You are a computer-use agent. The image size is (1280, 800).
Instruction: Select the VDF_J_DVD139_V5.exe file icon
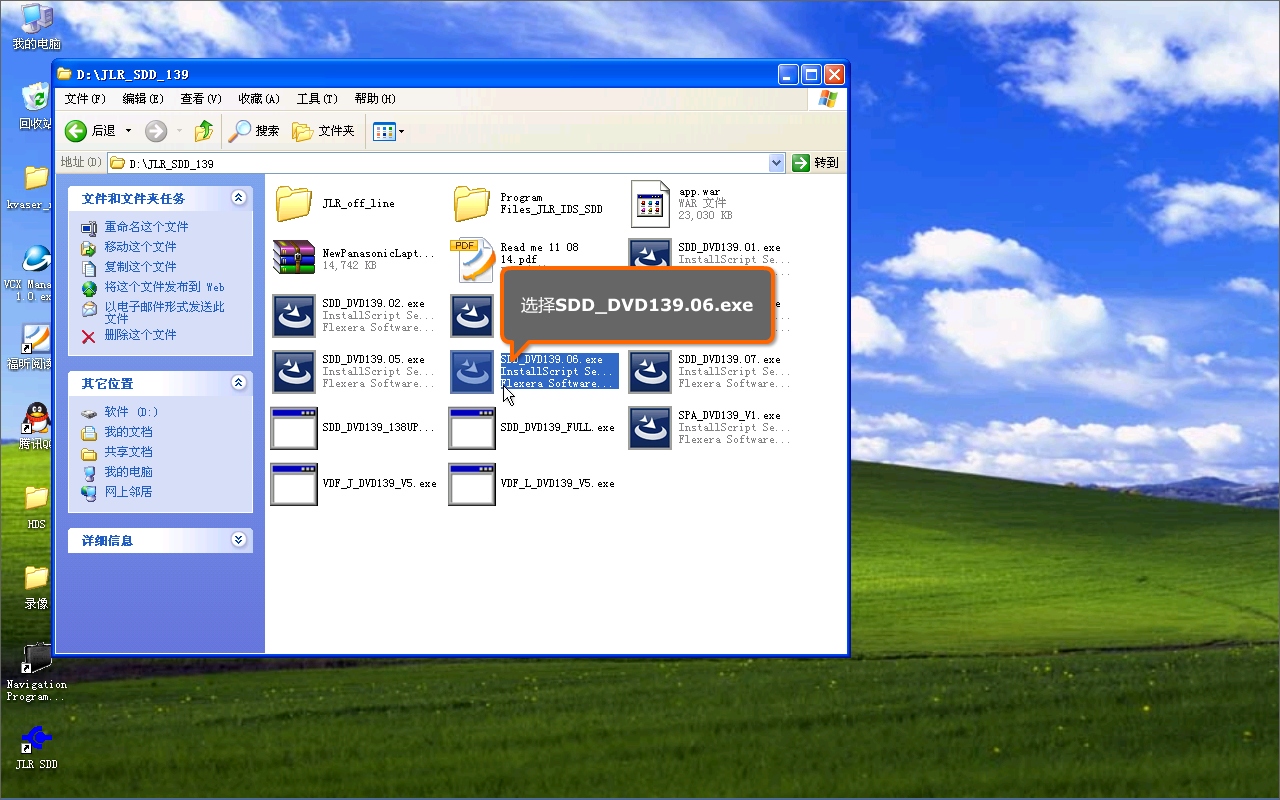coord(294,483)
